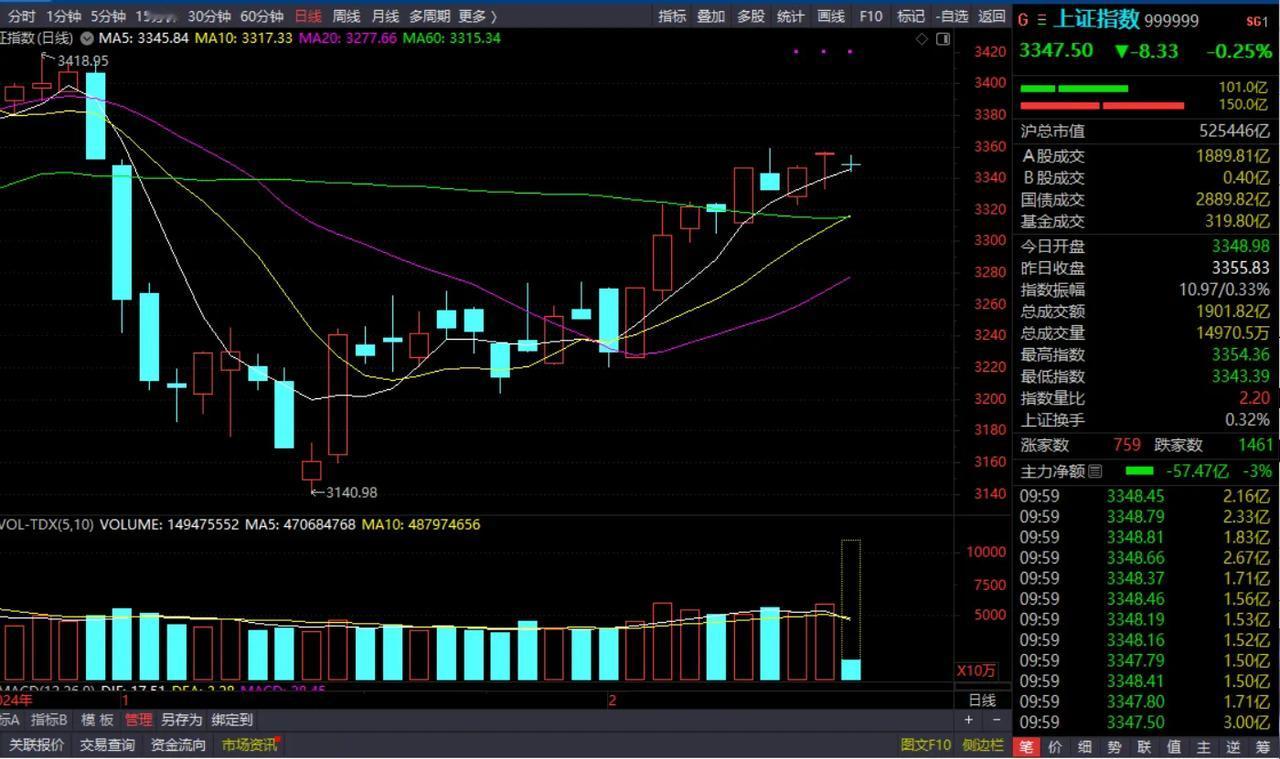Click the 标记 mark button

911,16
